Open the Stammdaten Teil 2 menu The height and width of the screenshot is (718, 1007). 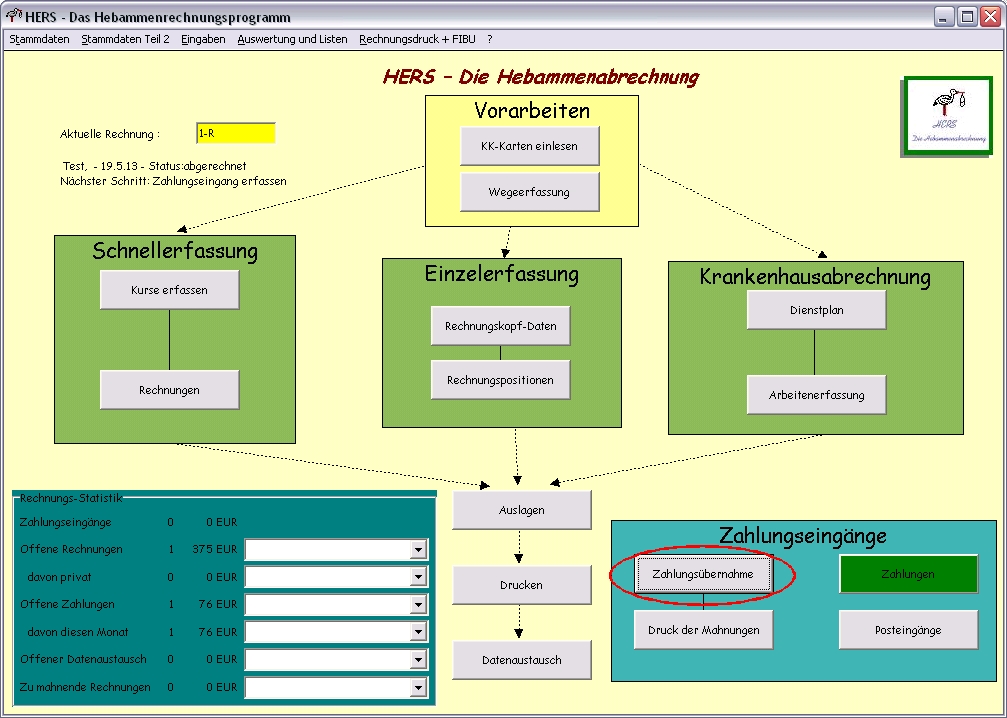coord(125,39)
